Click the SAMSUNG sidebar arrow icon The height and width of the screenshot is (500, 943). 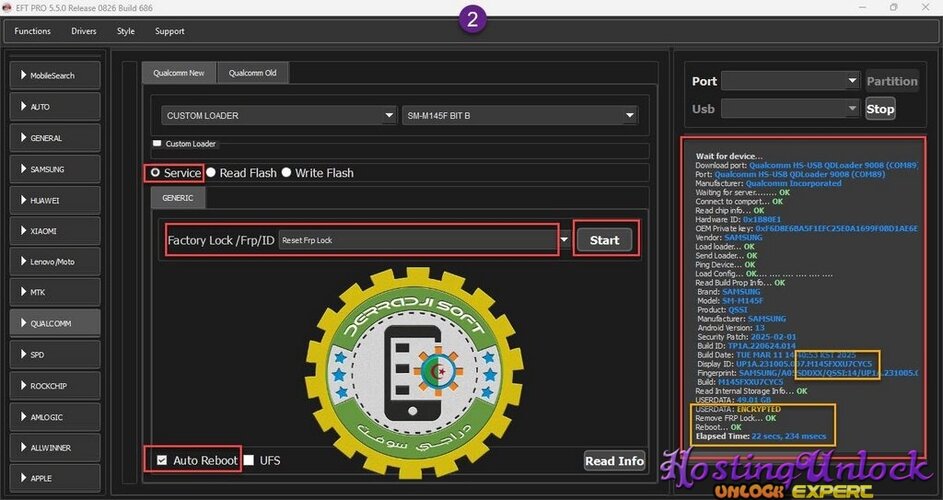23,169
